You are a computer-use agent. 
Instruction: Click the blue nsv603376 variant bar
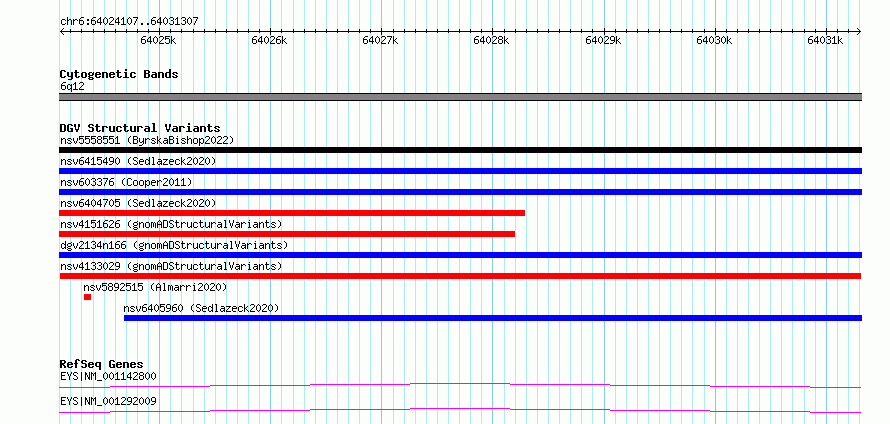point(460,192)
